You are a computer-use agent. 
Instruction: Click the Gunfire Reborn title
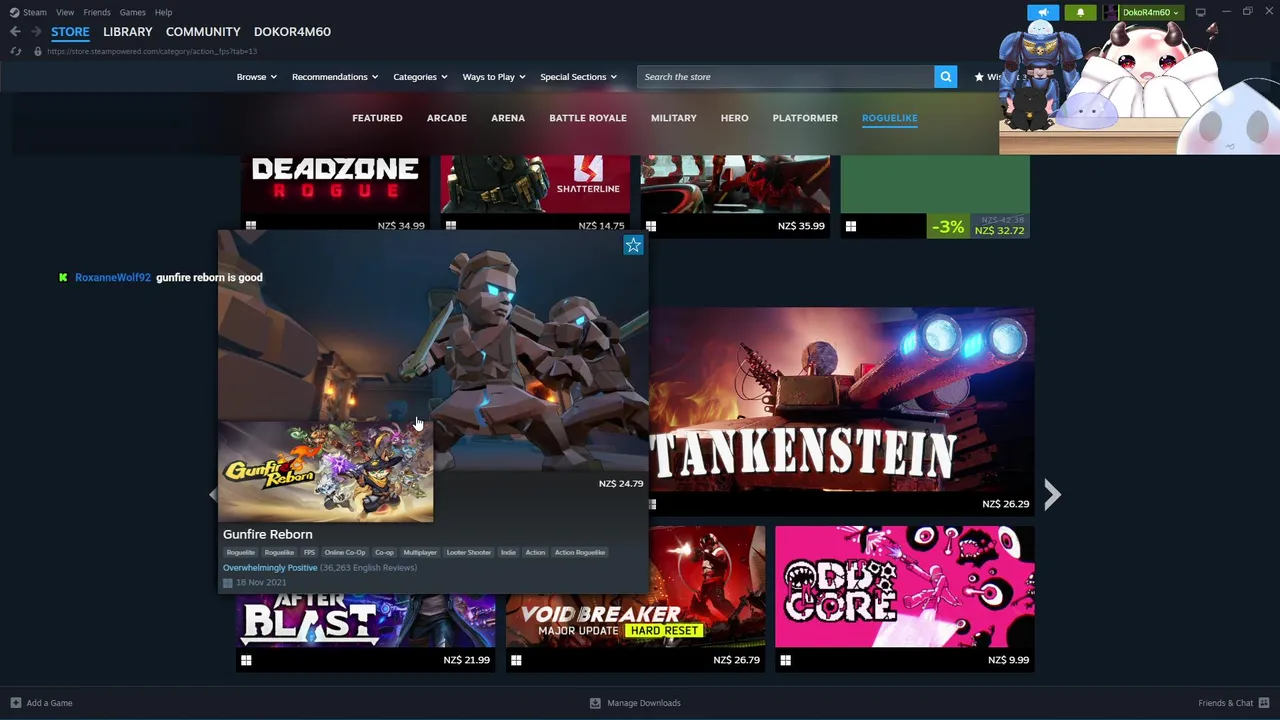[x=268, y=535]
